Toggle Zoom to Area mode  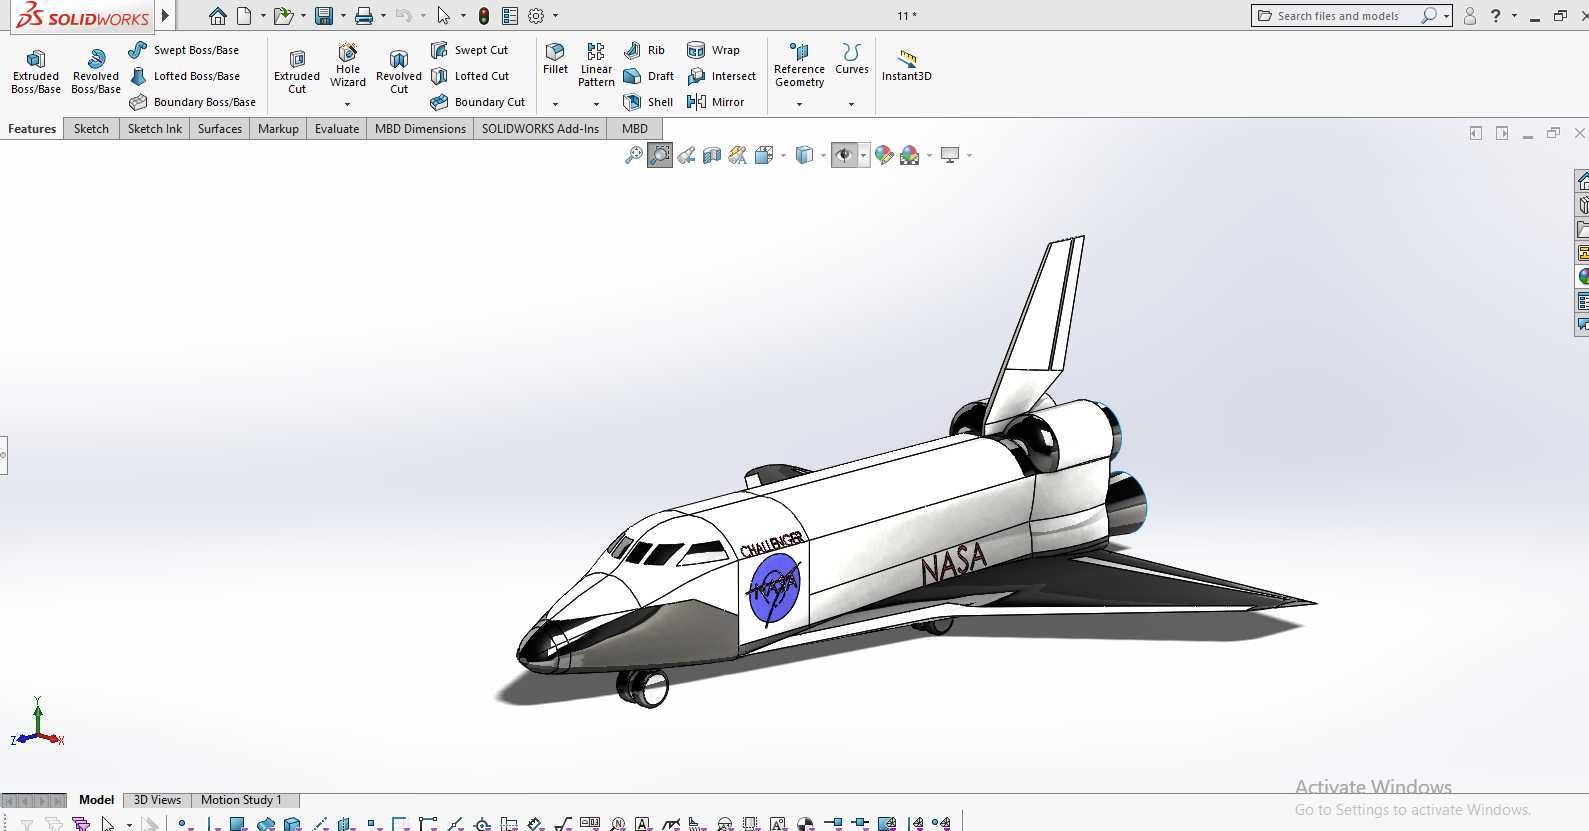660,155
